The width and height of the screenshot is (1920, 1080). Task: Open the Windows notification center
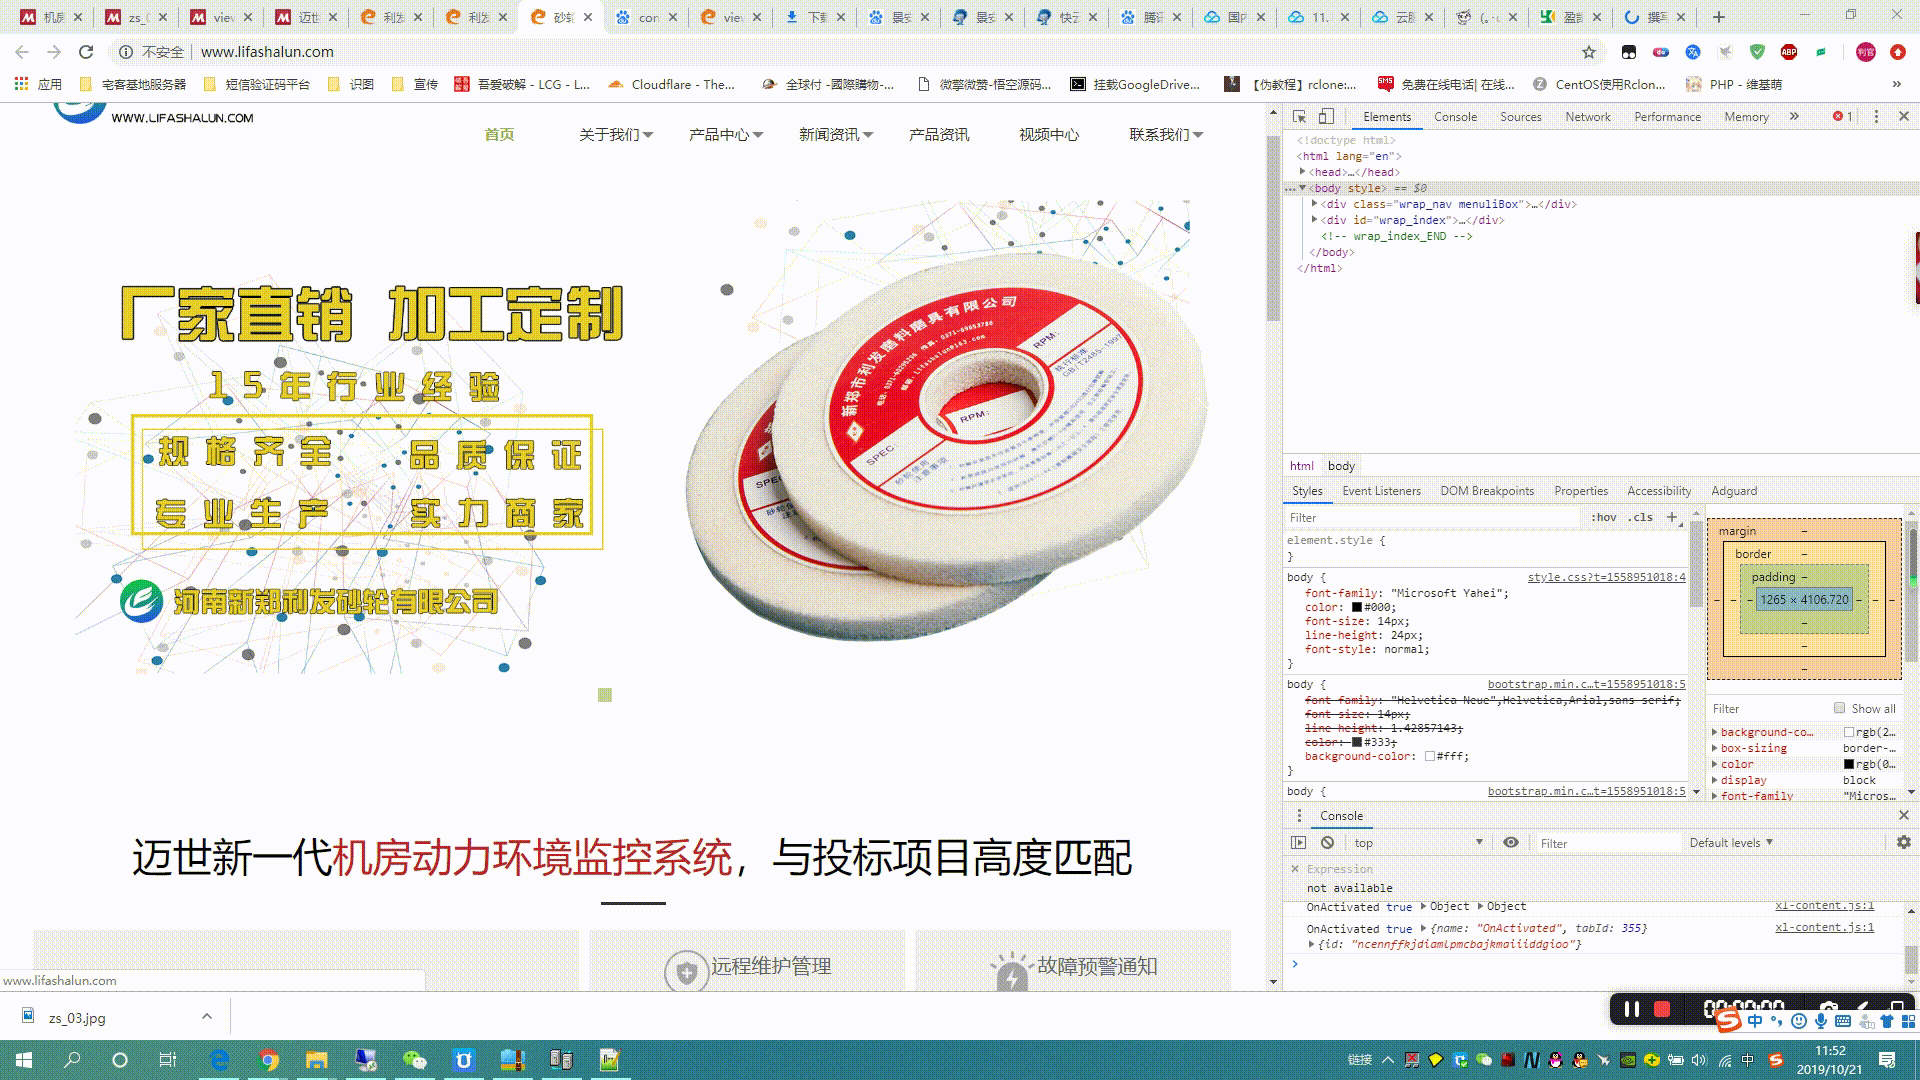(x=1887, y=1060)
